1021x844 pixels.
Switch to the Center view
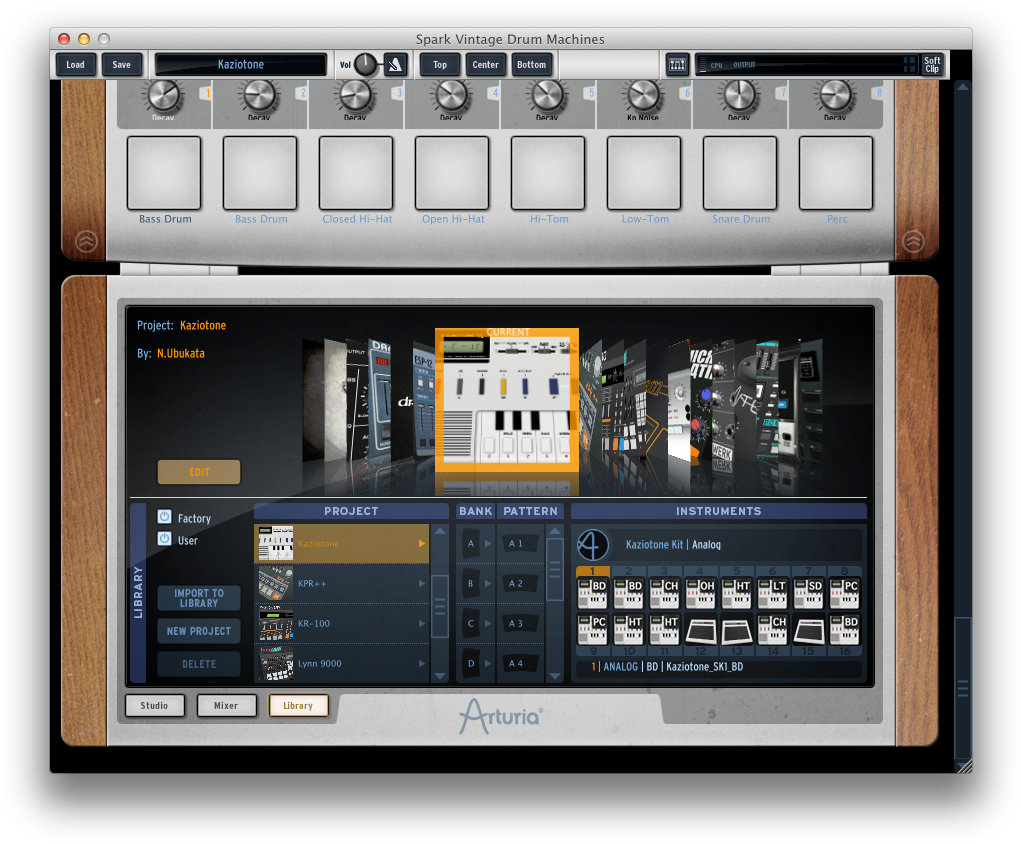click(x=485, y=64)
